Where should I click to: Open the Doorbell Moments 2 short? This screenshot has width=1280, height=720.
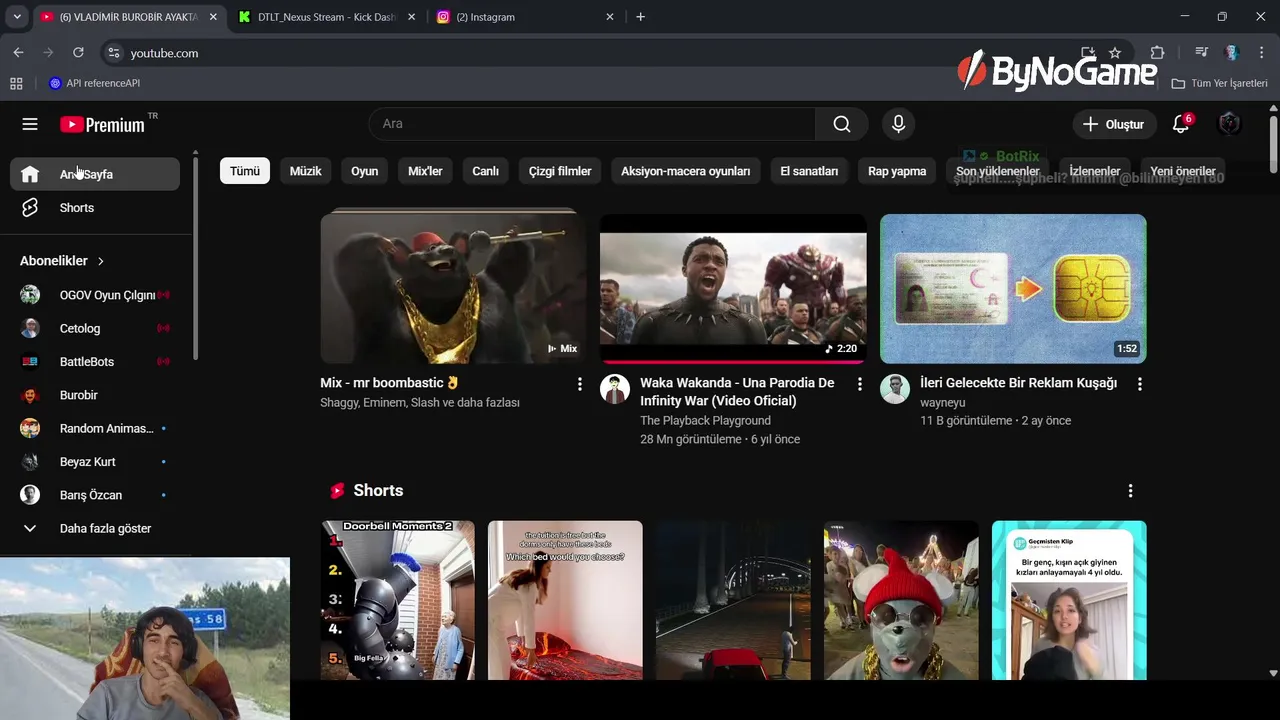[398, 600]
